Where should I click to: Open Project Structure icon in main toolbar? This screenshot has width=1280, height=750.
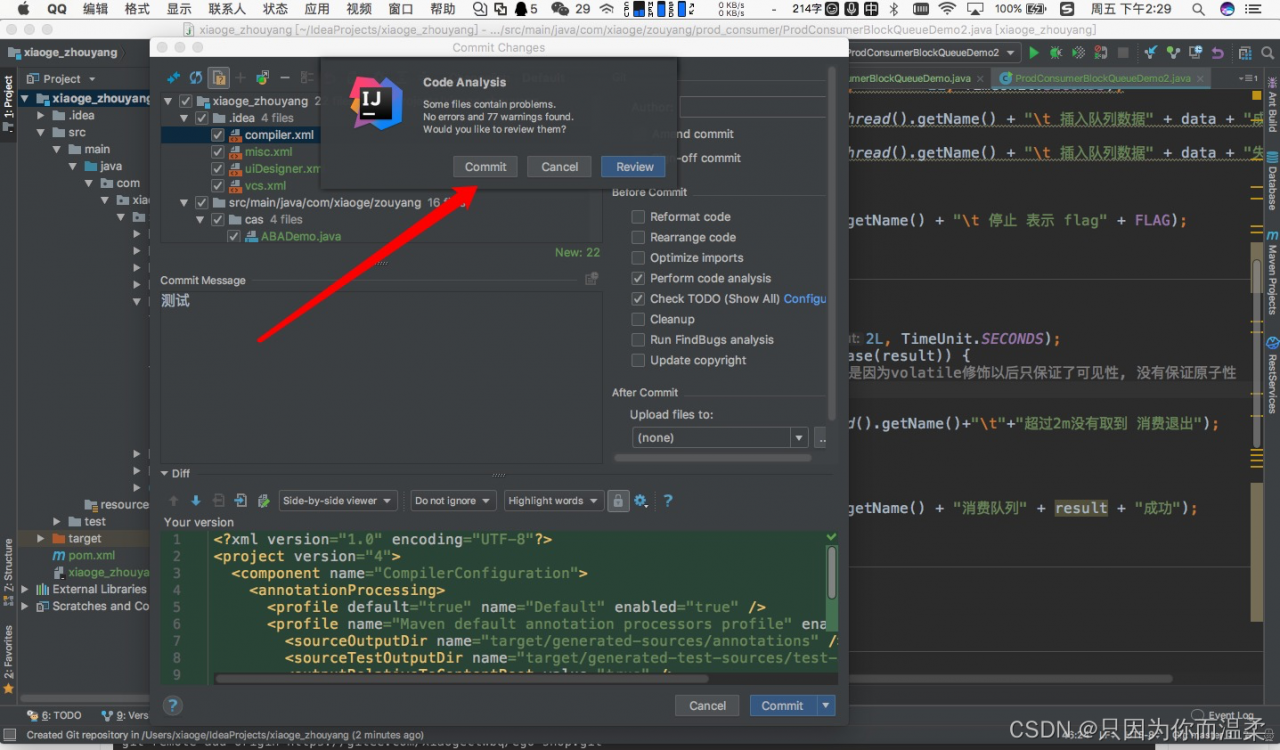click(x=1244, y=52)
